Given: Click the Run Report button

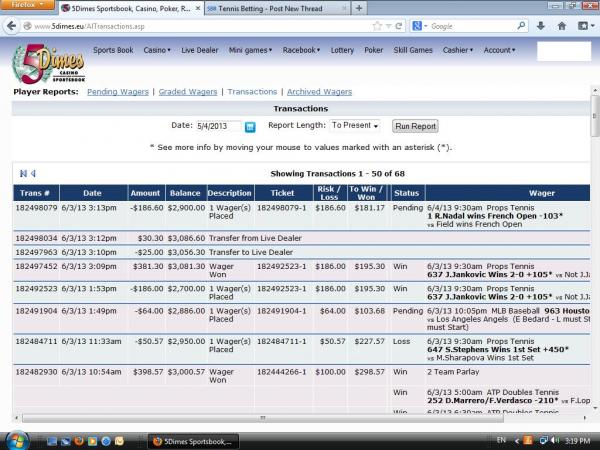Looking at the screenshot, I should pyautogui.click(x=415, y=126).
